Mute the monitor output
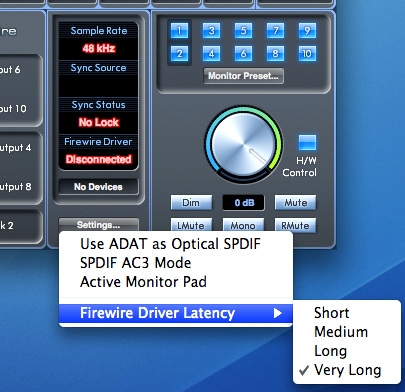Viewport: 405px width, 392px height. 295,203
